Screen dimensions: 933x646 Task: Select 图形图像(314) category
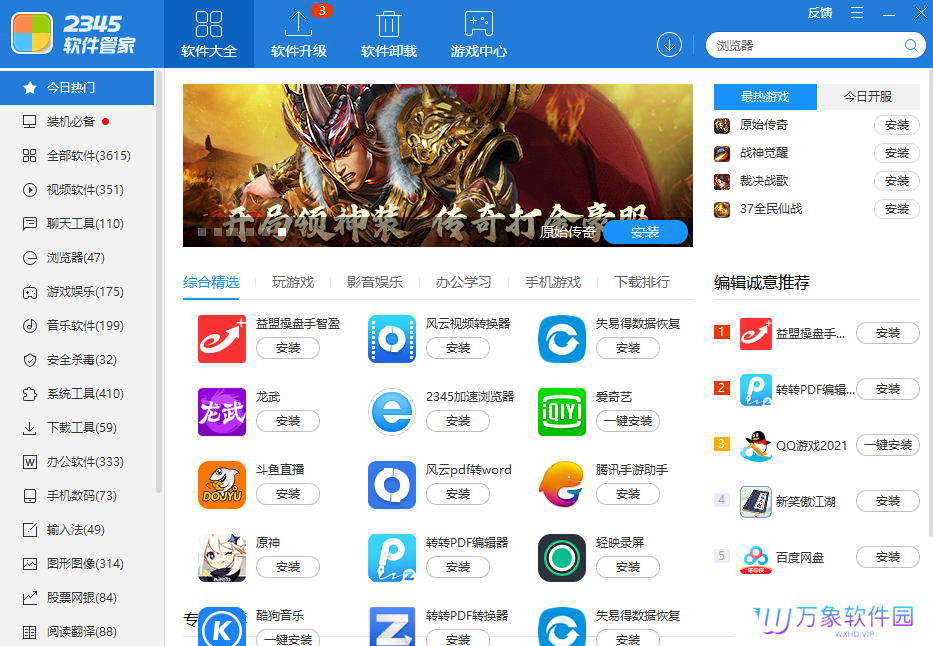[x=77, y=563]
